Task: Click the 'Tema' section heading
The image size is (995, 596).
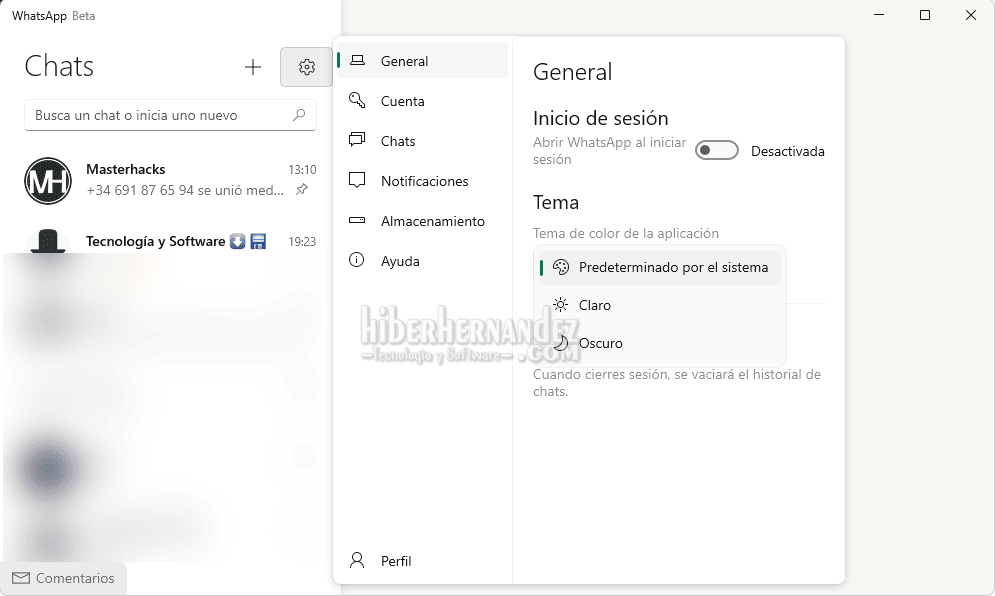Action: click(556, 202)
